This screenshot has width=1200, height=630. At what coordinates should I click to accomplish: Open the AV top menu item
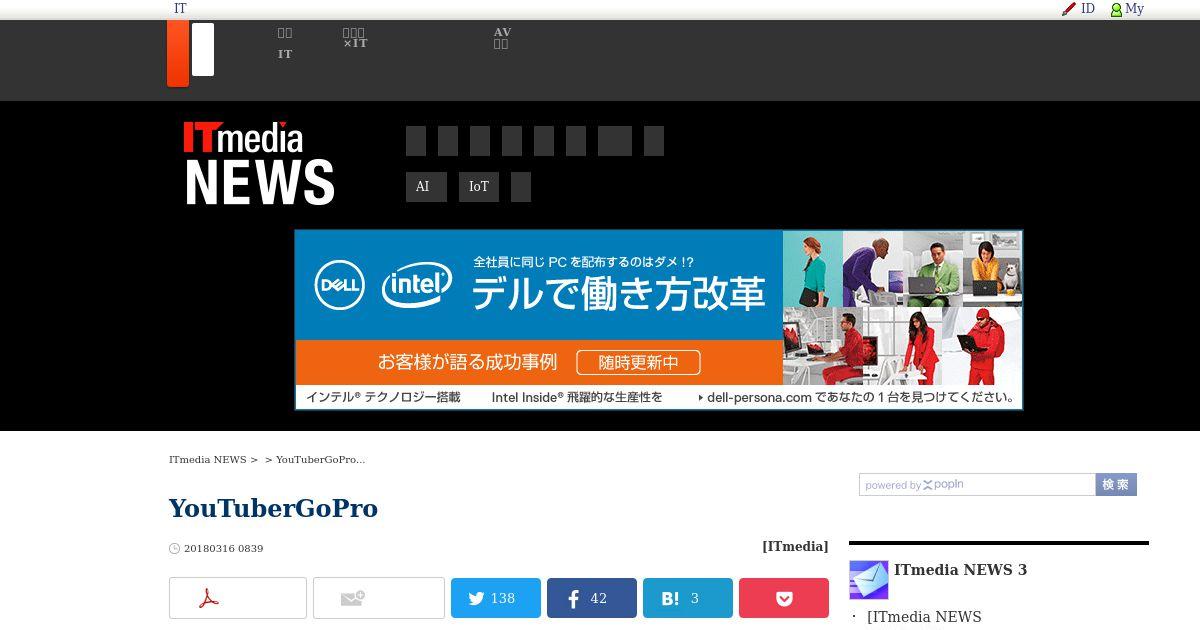[x=502, y=38]
